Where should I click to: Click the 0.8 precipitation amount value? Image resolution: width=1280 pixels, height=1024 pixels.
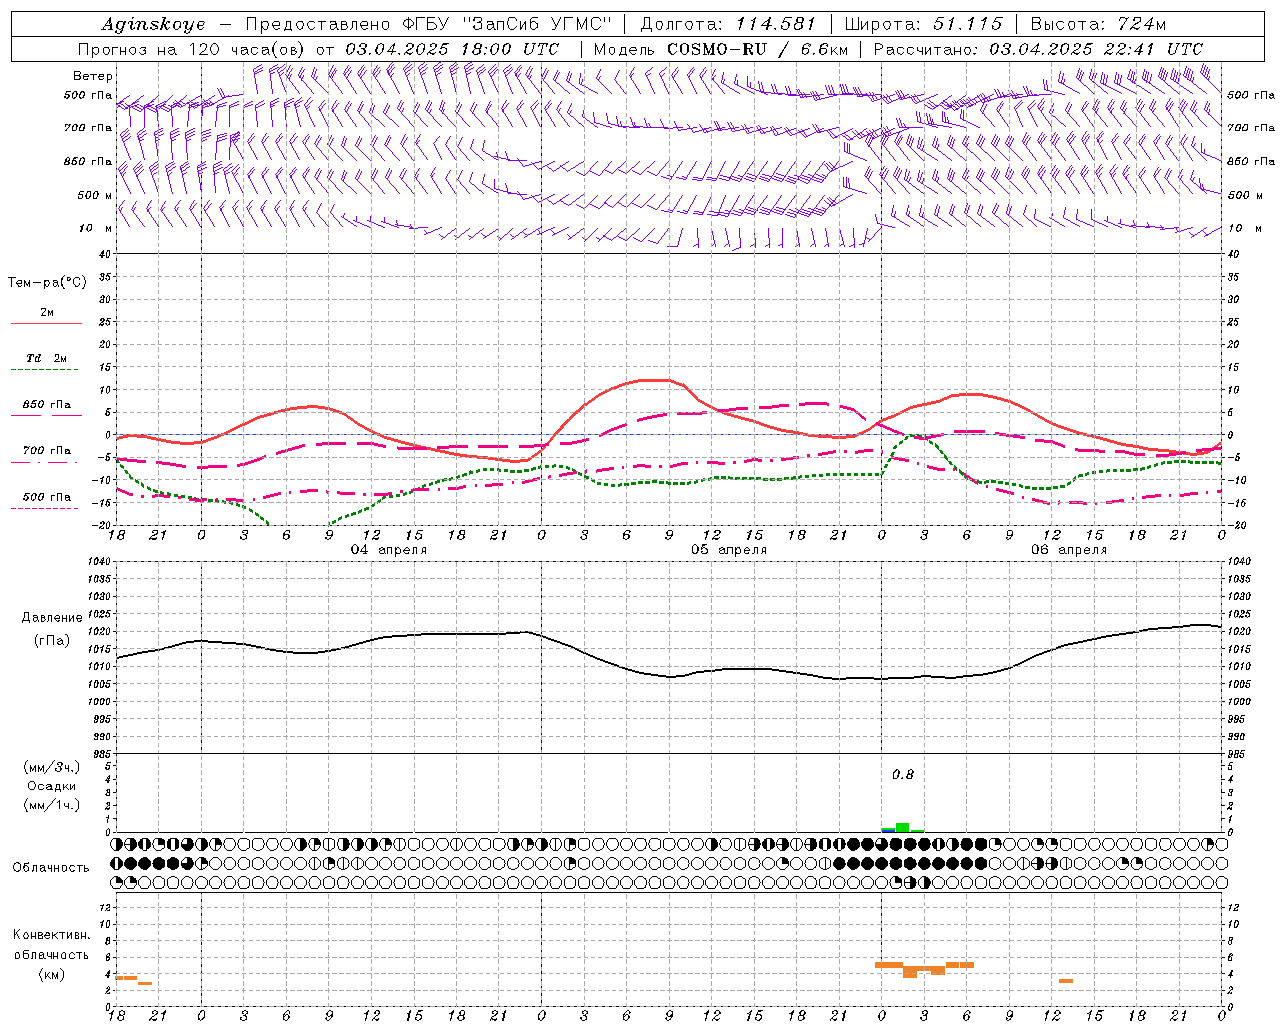[x=903, y=775]
